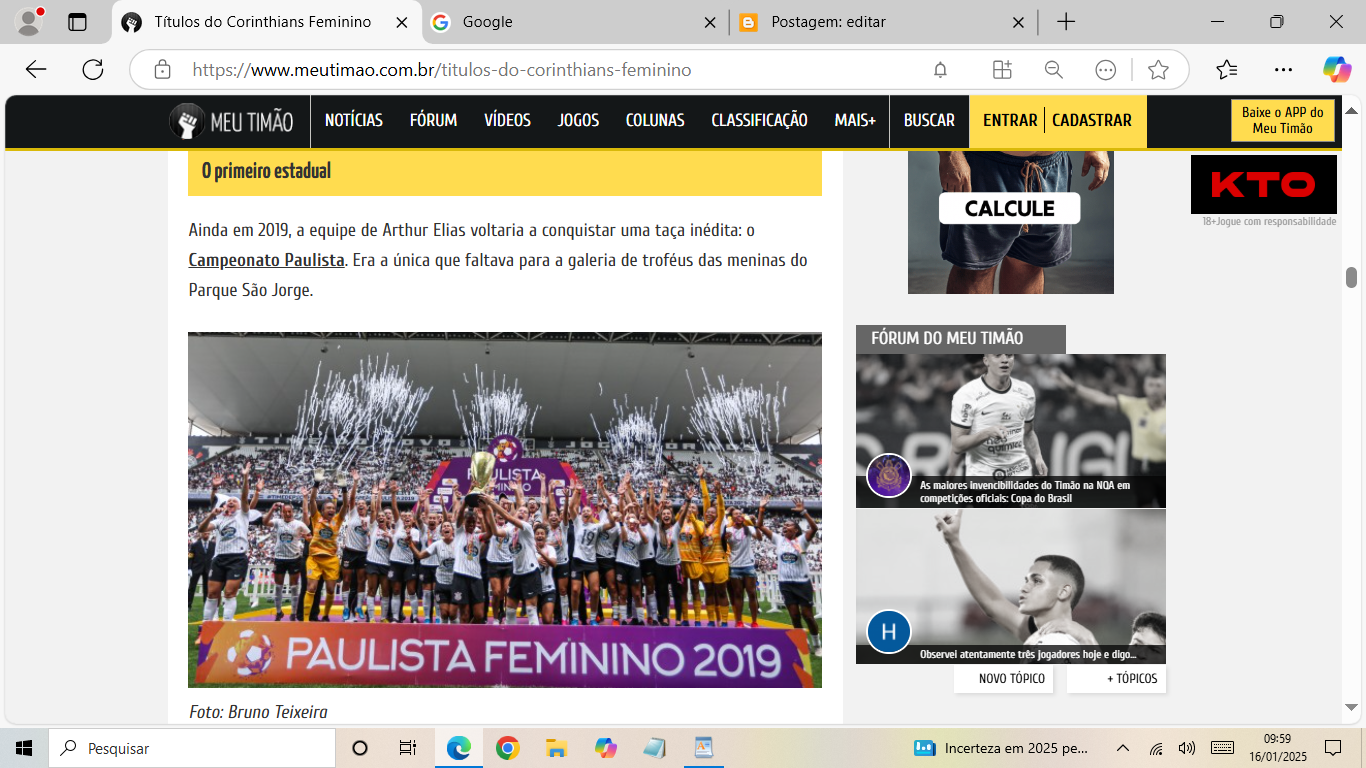
Task: Open the apps-add icon in address bar
Action: (1002, 70)
